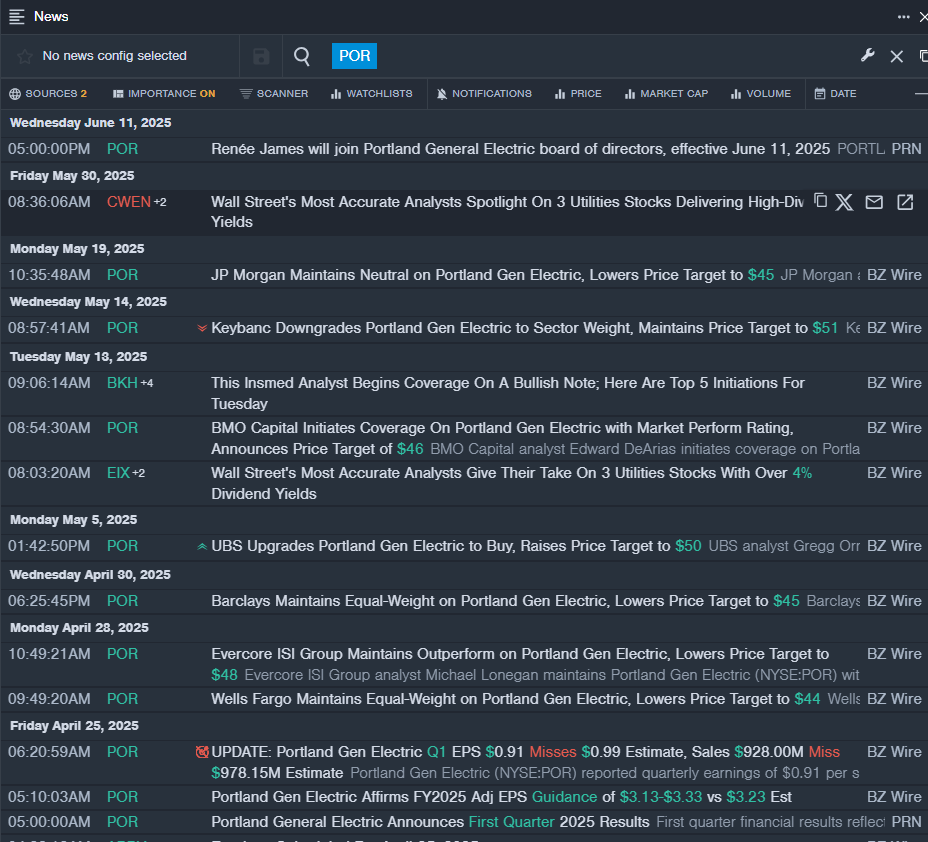Viewport: 928px width, 842px height.
Task: Star the news config as favorite
Action: point(24,56)
